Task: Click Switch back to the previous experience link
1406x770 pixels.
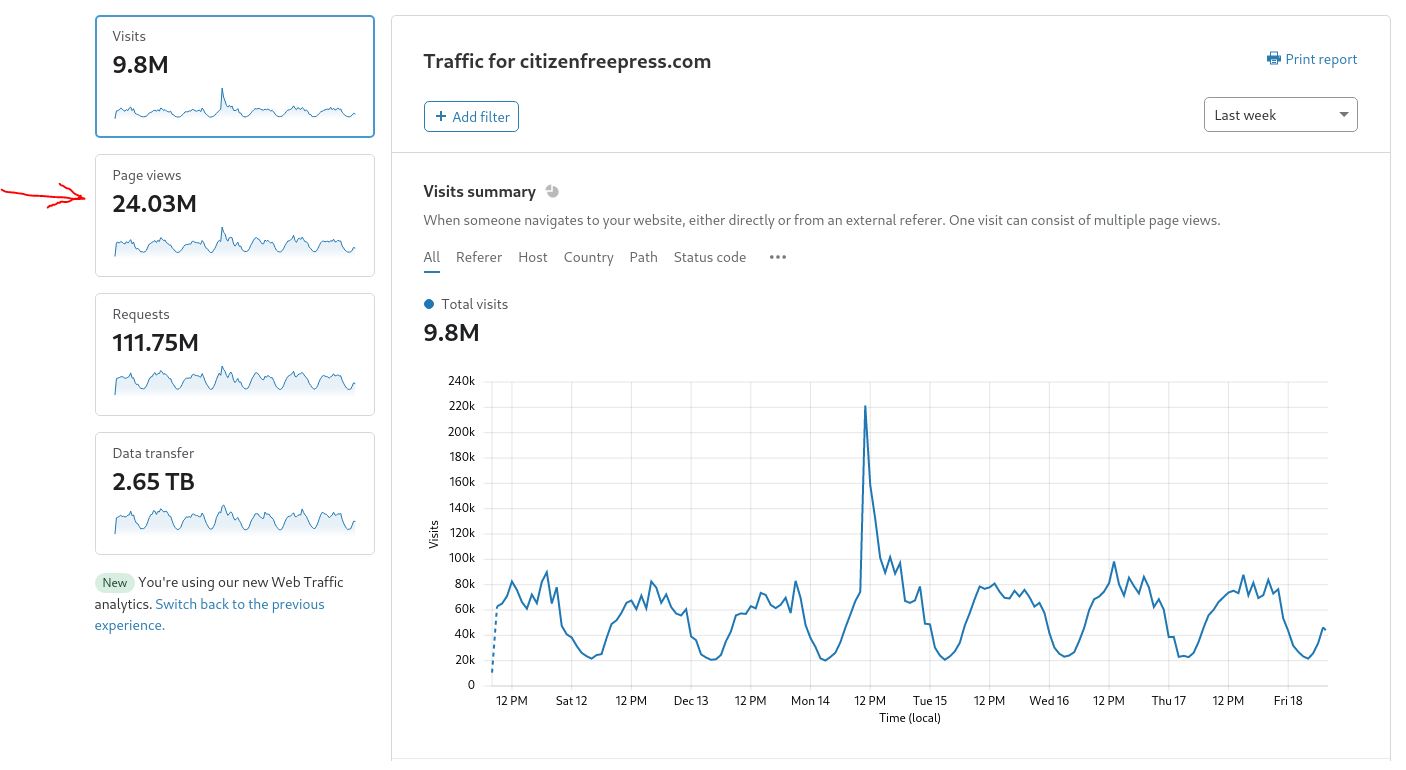Action: 210,615
